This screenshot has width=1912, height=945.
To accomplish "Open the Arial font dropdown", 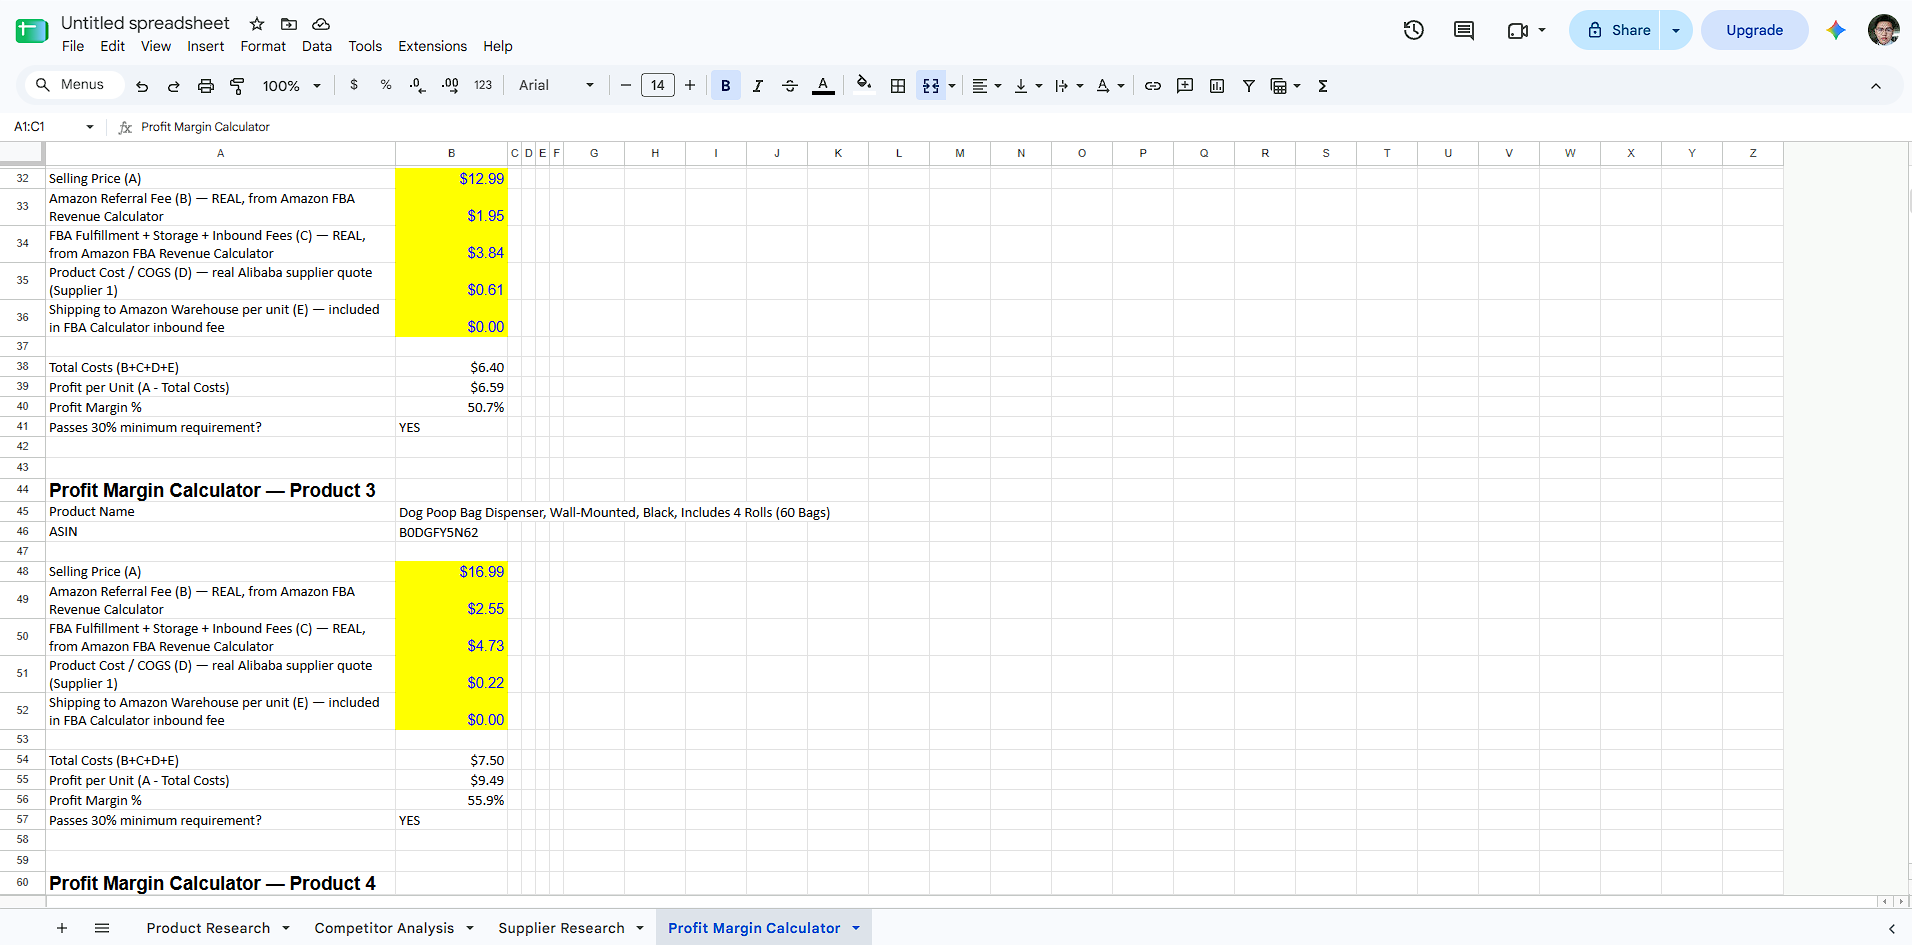I will pos(556,85).
